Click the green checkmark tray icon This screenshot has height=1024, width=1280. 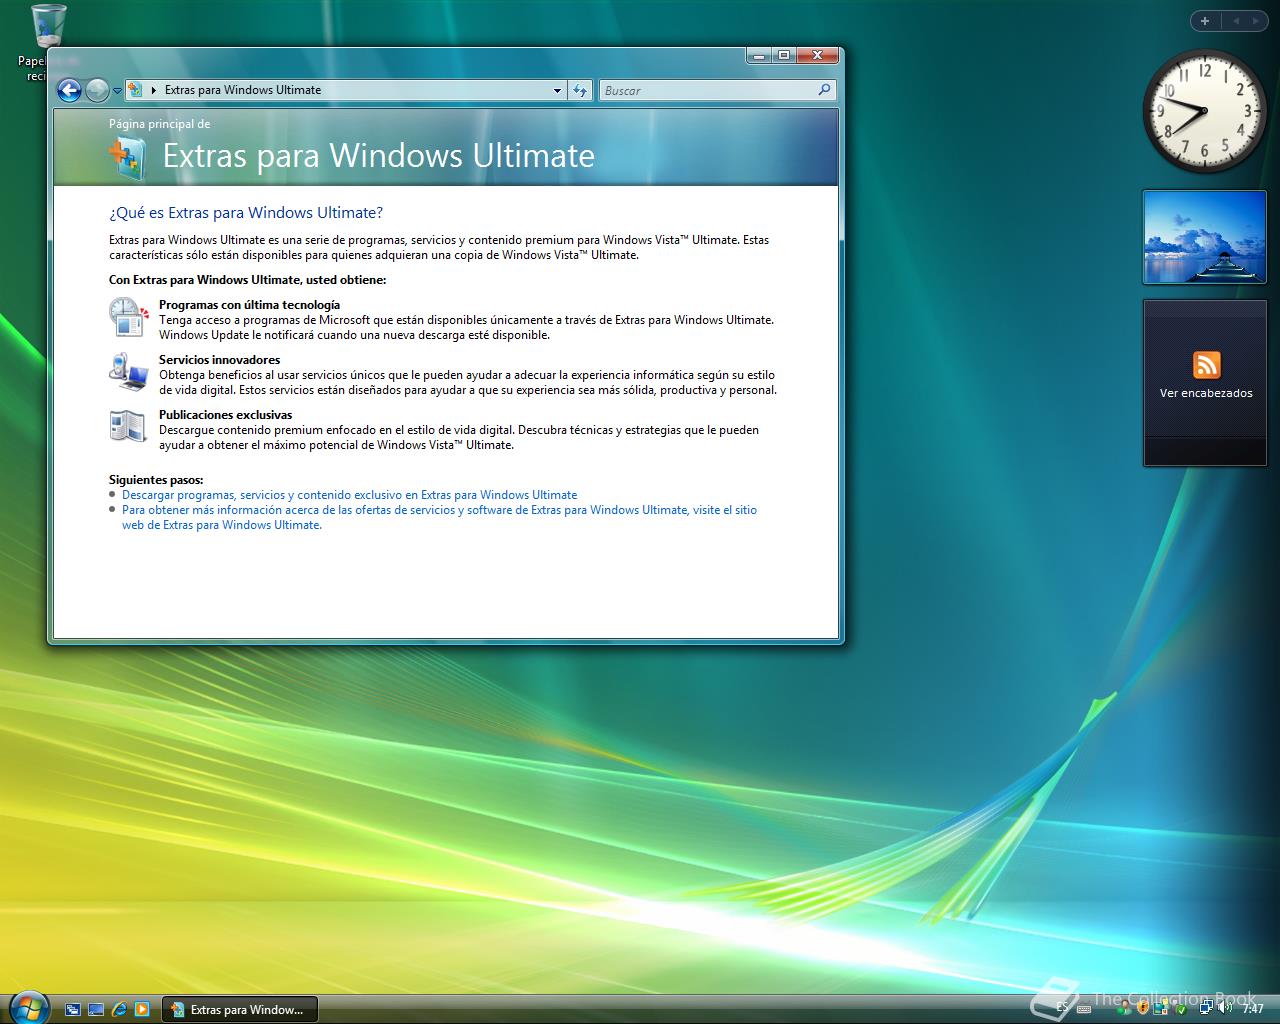[1181, 1010]
